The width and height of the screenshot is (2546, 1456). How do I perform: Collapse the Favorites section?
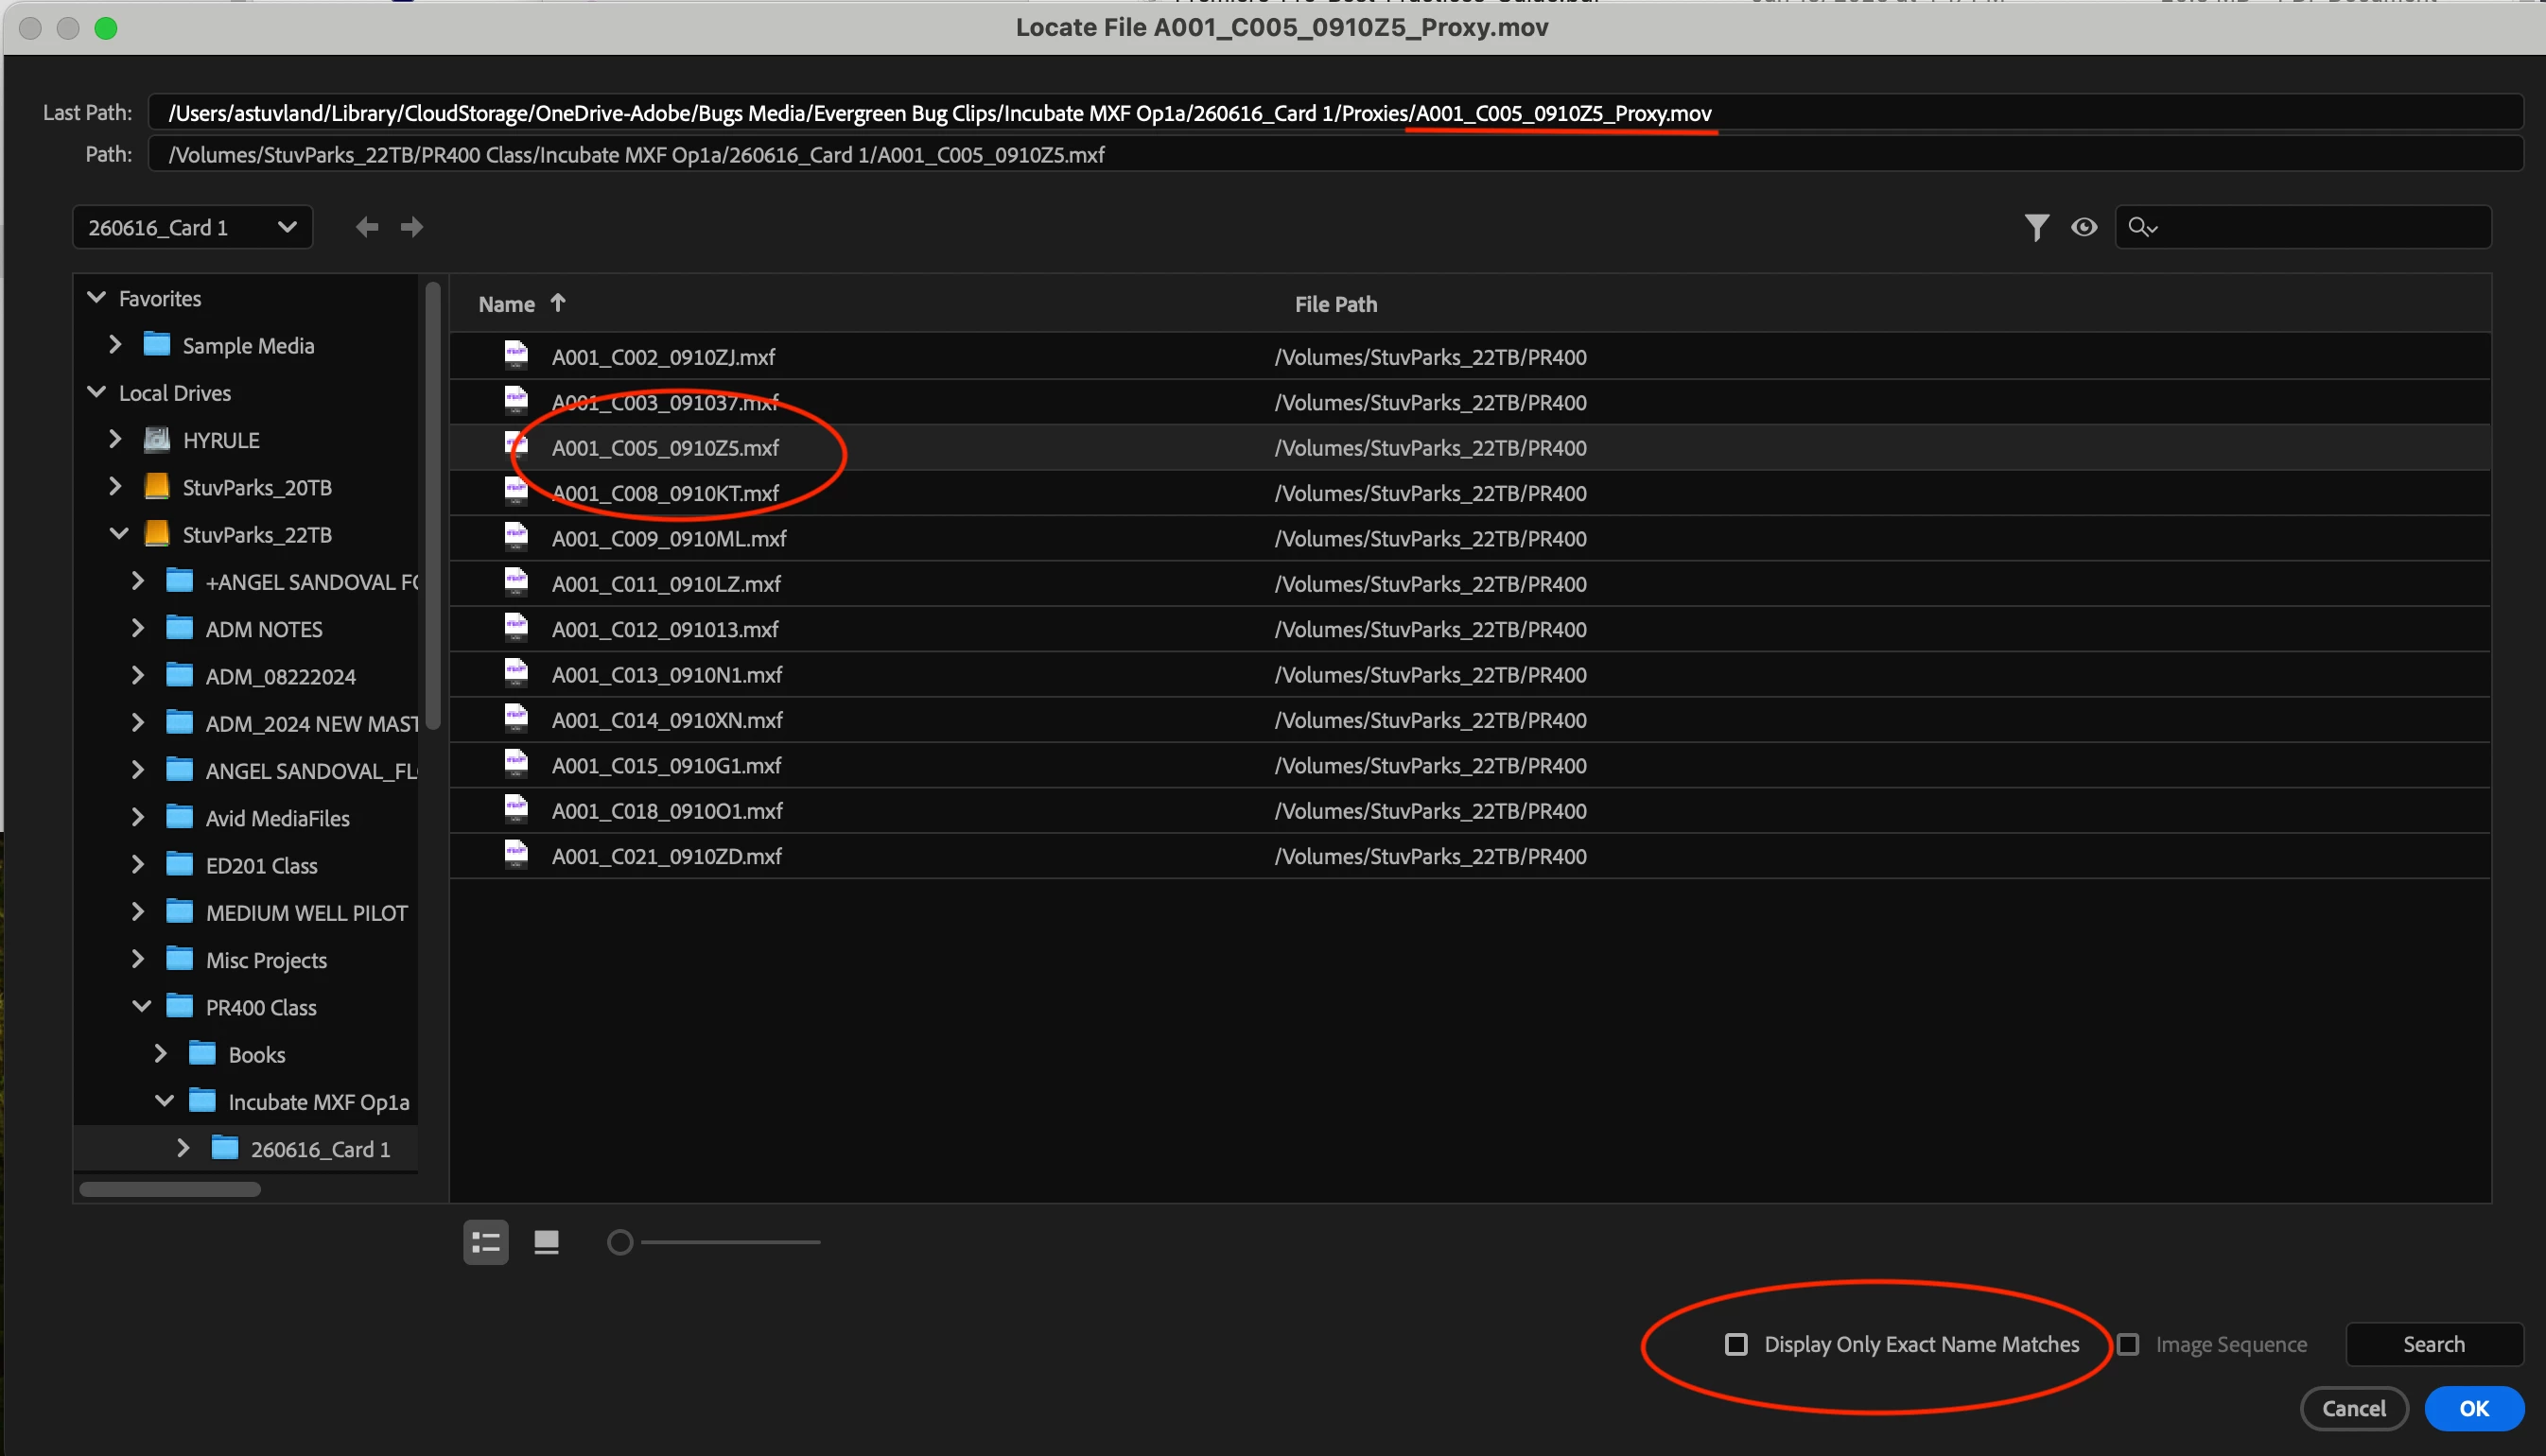(x=97, y=297)
